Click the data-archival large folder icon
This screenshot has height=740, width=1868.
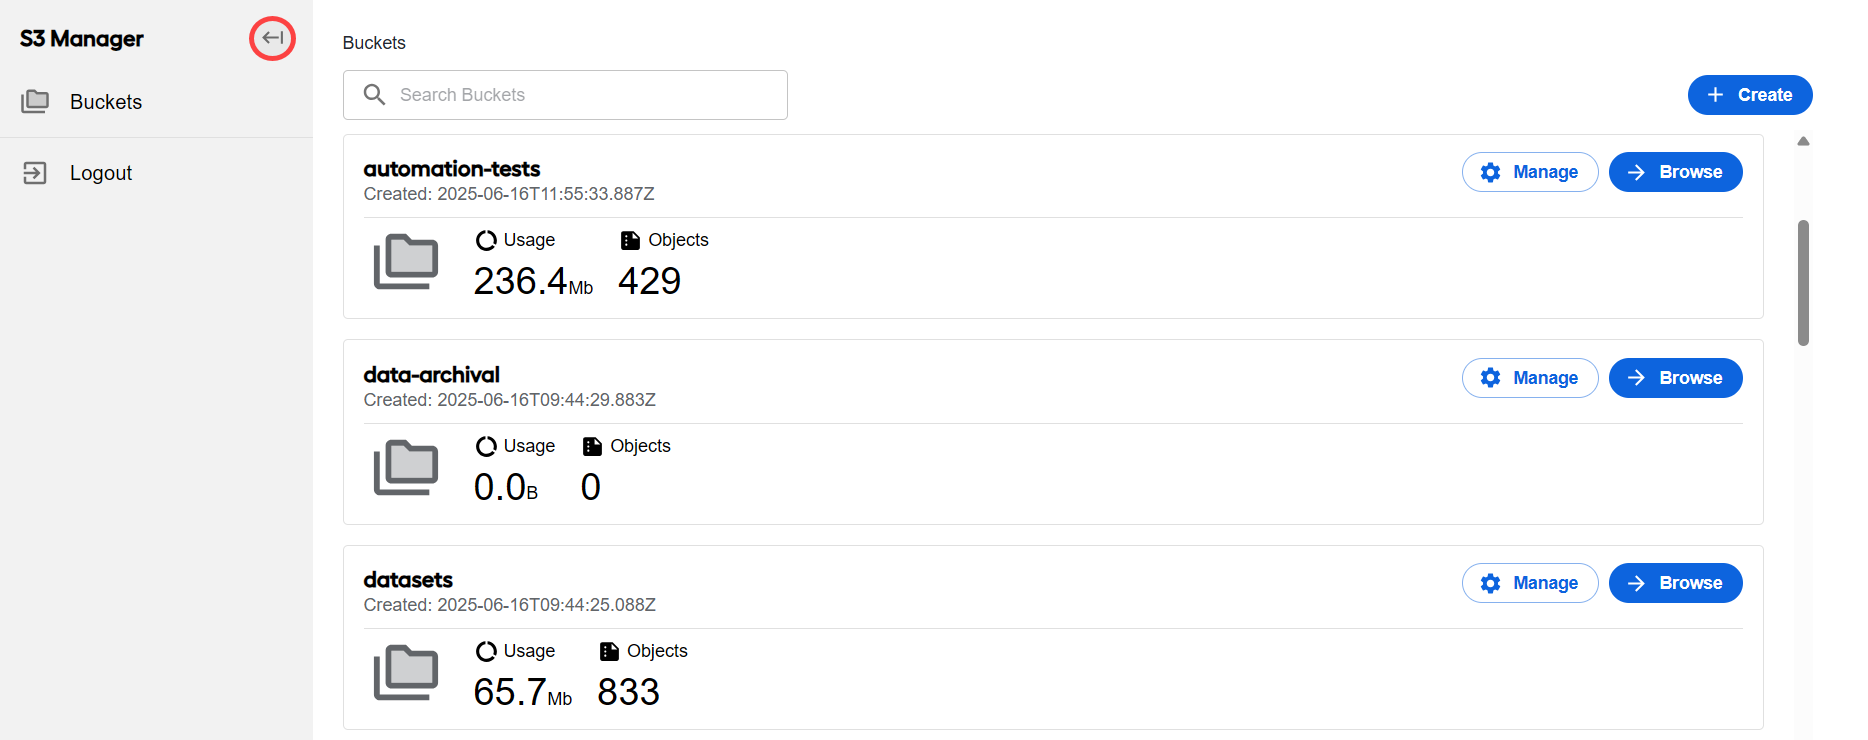[x=406, y=467]
